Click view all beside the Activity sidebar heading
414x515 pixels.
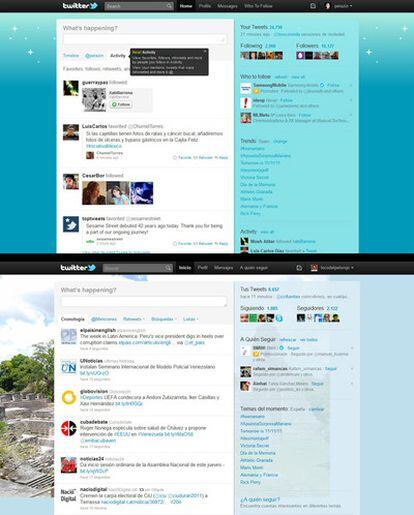pyautogui.click(x=267, y=232)
